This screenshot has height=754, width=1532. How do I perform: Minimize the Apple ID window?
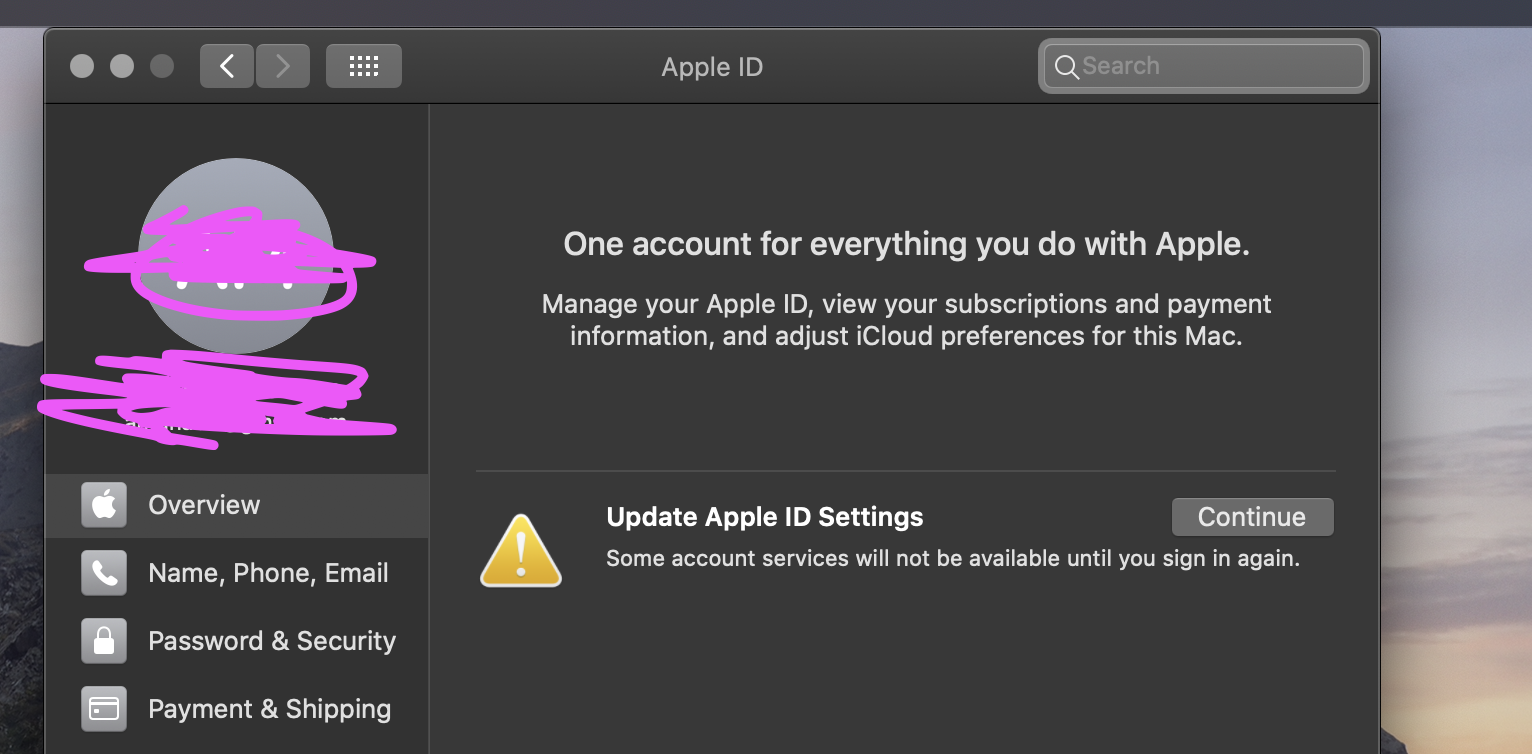[x=122, y=66]
